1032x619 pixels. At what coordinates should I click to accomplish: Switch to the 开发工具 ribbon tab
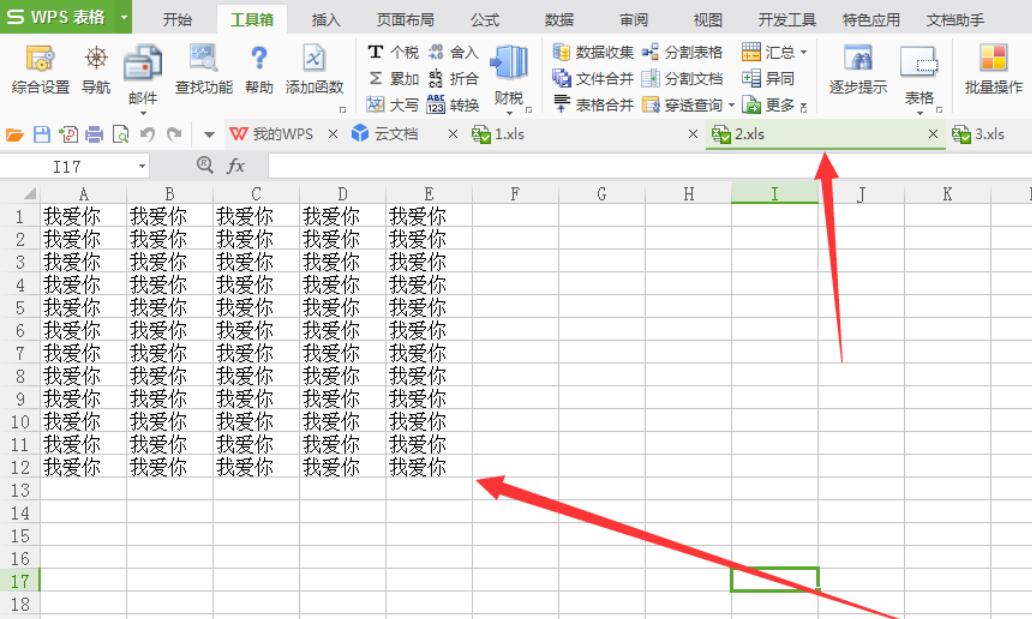click(787, 20)
